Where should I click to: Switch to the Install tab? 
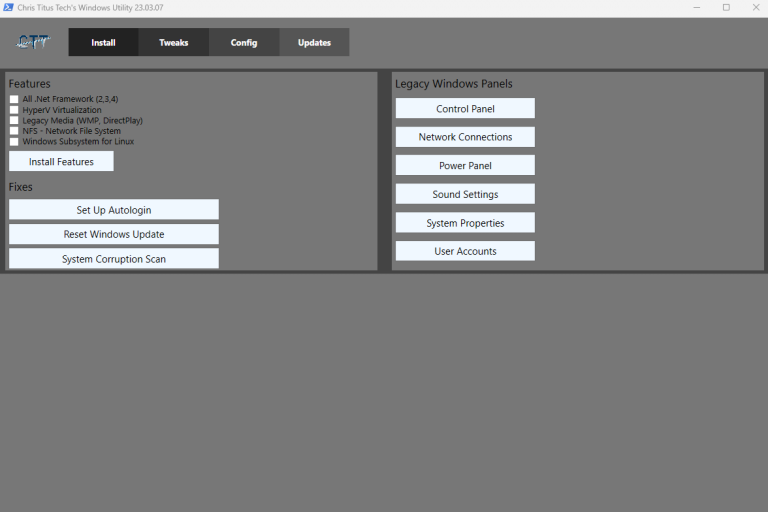click(103, 43)
